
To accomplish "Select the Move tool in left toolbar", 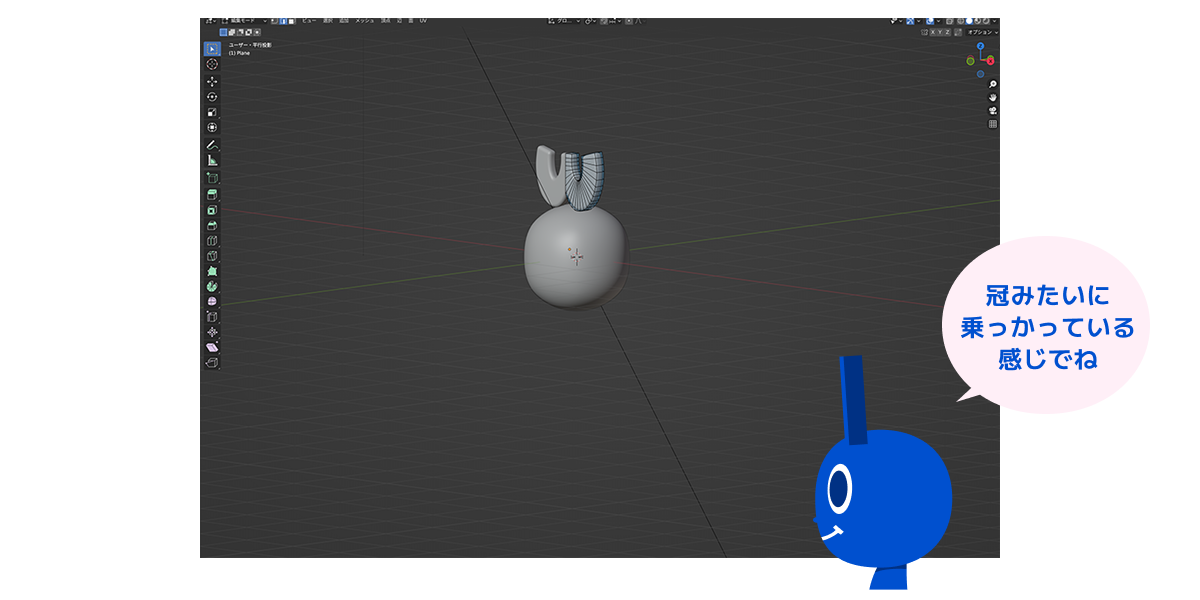I will pos(212,81).
